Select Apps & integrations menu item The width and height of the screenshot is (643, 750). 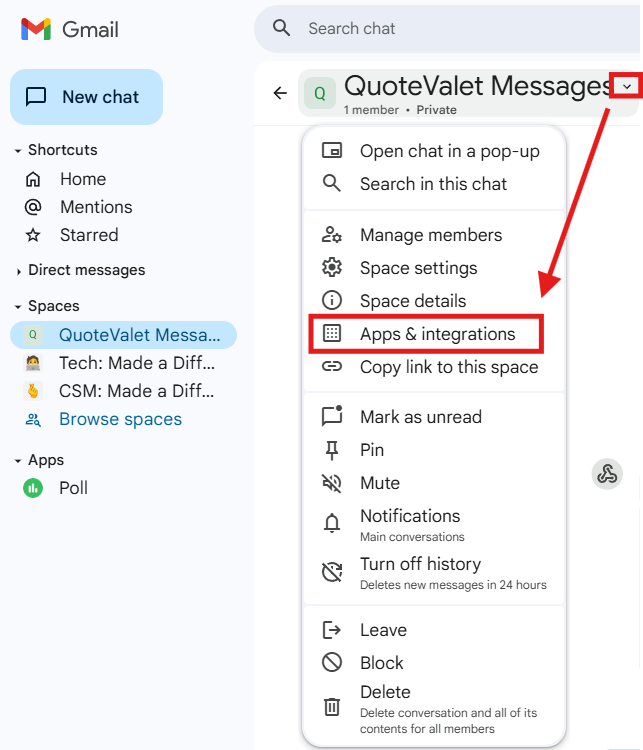pyautogui.click(x=437, y=334)
